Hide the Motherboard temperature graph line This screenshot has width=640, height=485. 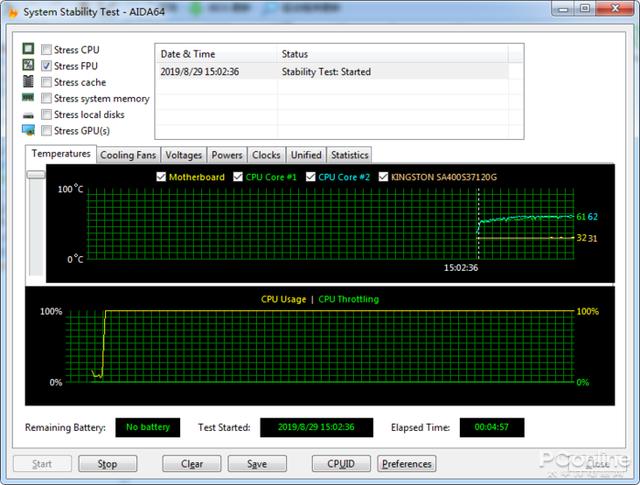point(162,177)
